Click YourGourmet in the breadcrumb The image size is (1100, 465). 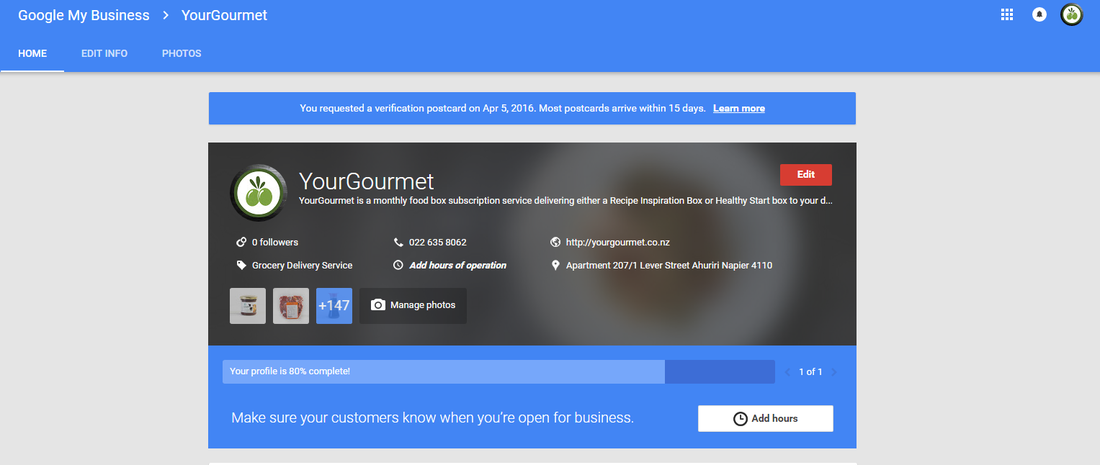(224, 15)
